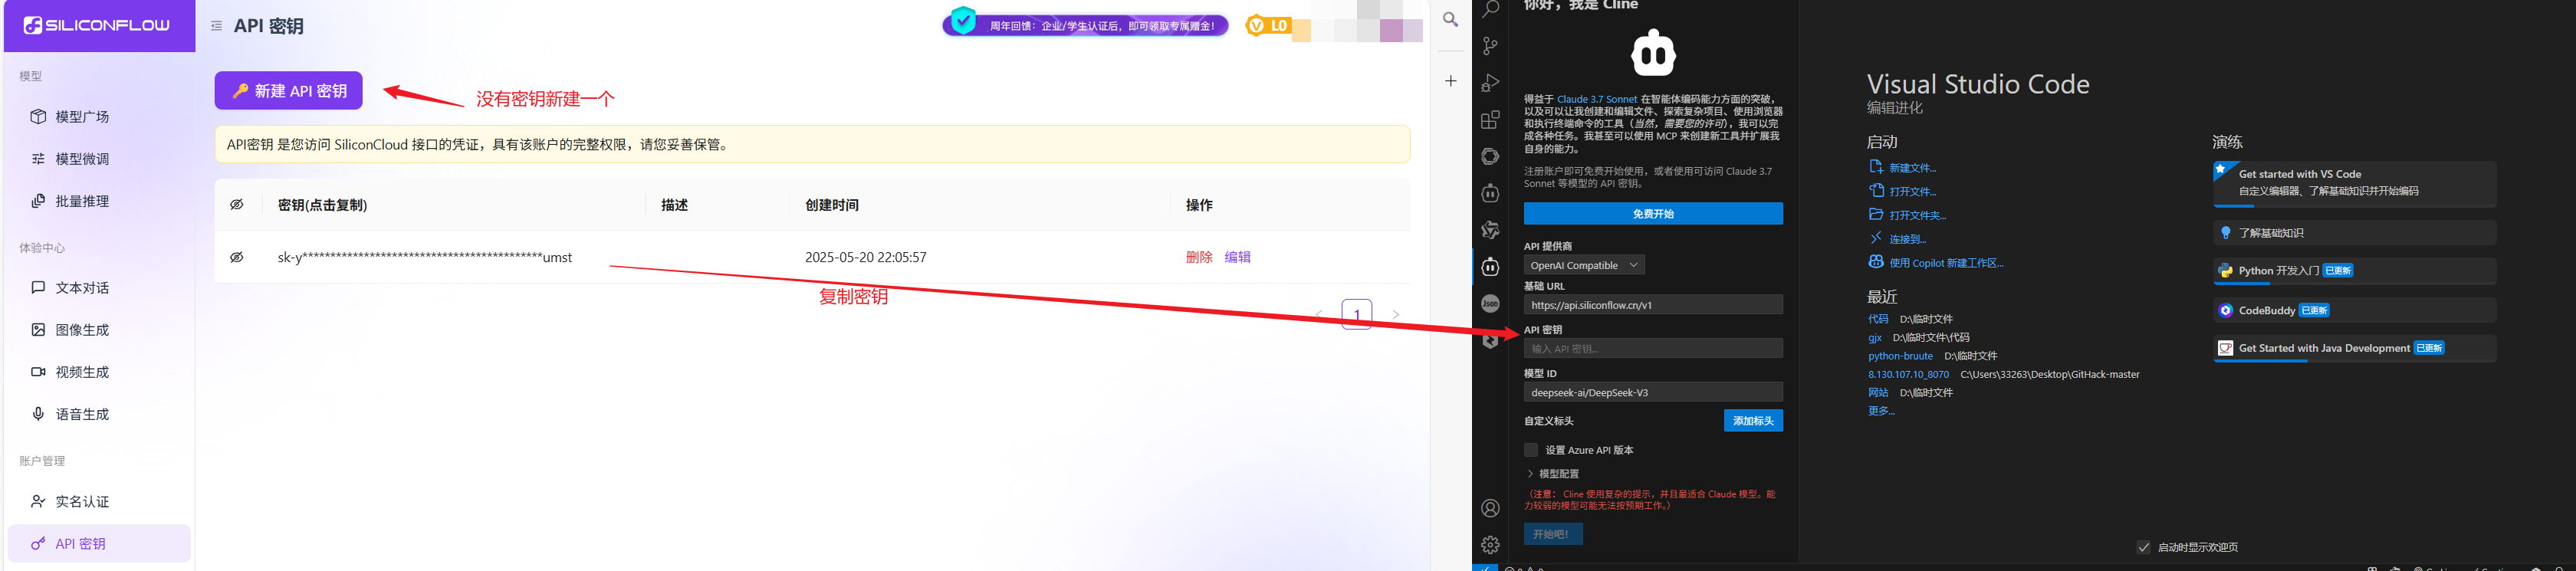Viewport: 2576px width, 571px height.
Task: Select the API 密钥 sidebar item
Action: (x=98, y=544)
